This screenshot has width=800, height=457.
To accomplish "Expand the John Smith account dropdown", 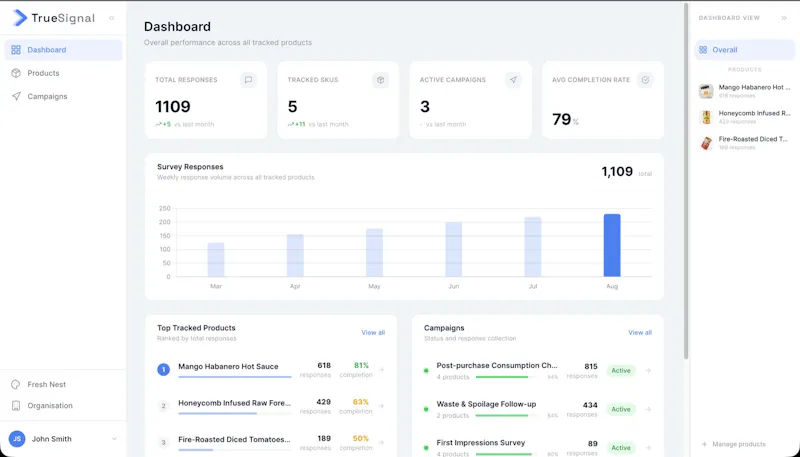I will pyautogui.click(x=114, y=439).
